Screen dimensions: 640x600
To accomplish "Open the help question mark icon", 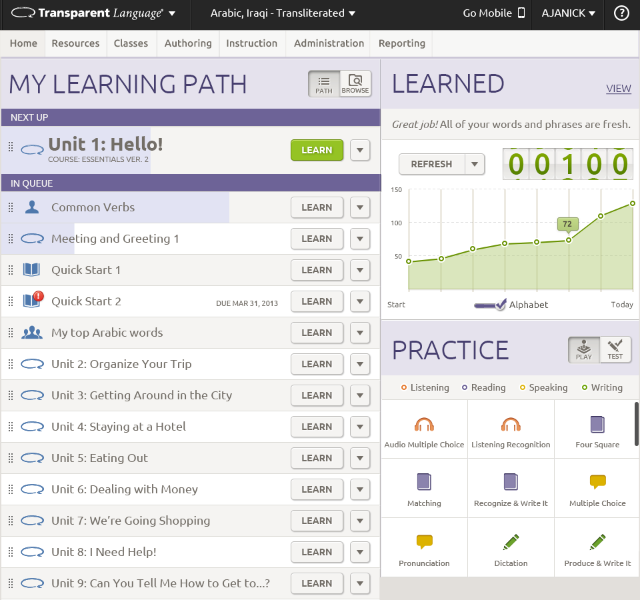I will (x=621, y=13).
